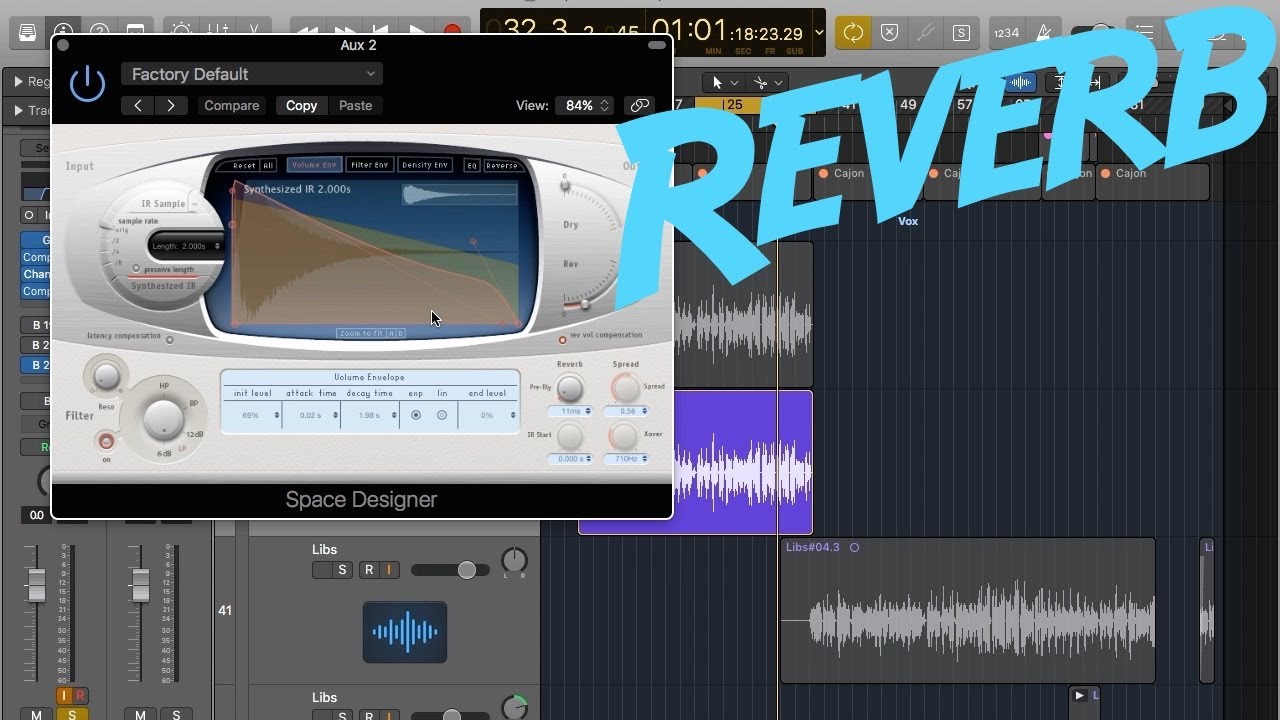This screenshot has width=1280, height=720.
Task: Switch to the EQ tab
Action: [472, 166]
